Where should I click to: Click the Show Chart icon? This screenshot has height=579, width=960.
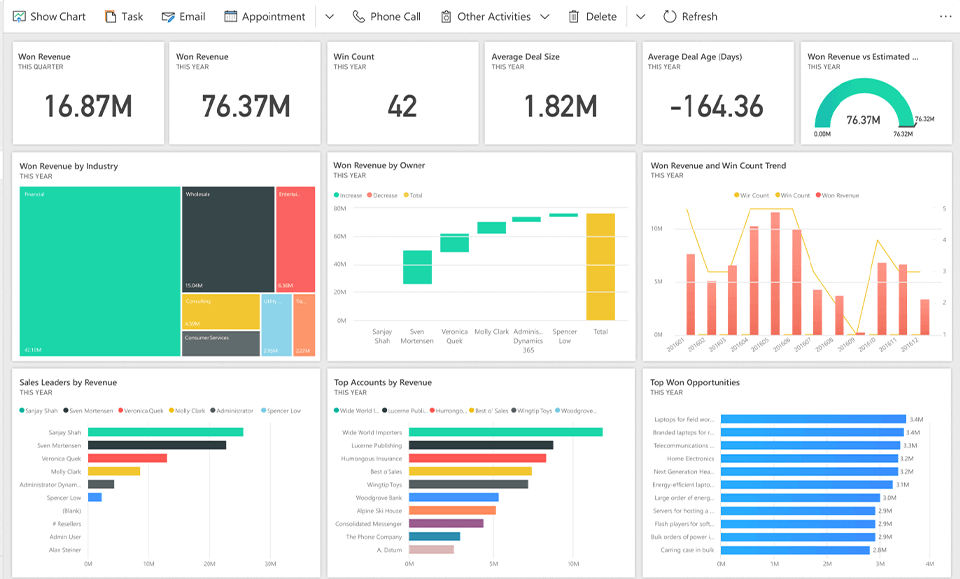pyautogui.click(x=19, y=17)
